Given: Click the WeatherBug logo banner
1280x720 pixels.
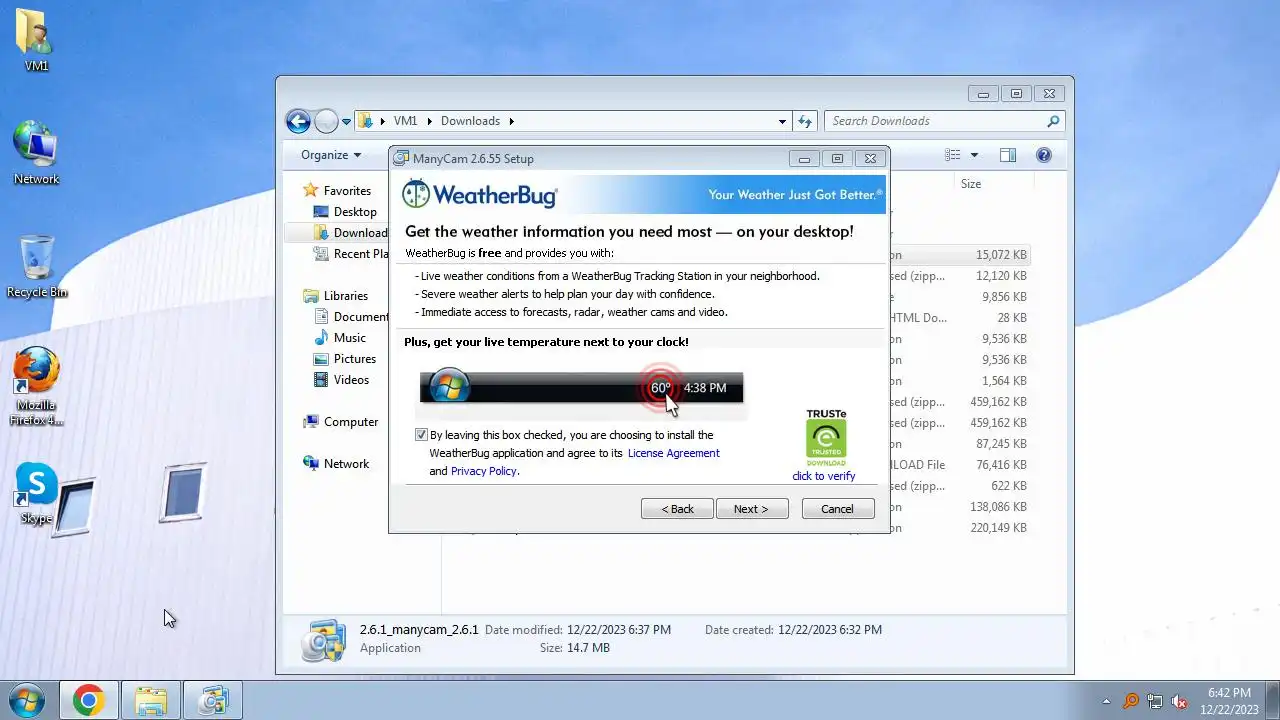Looking at the screenshot, I should [480, 194].
